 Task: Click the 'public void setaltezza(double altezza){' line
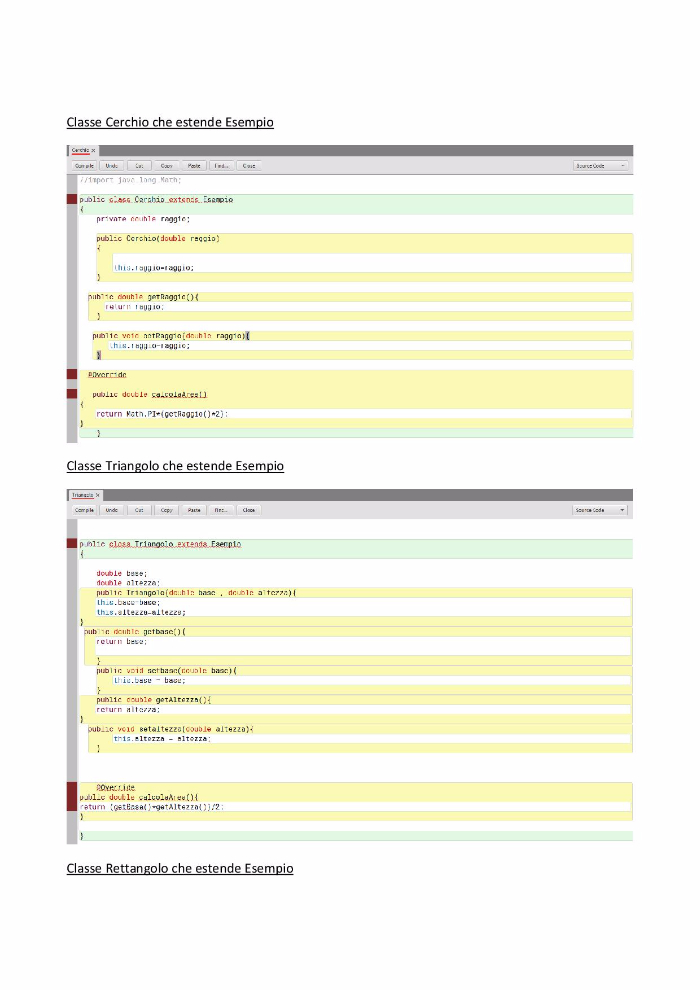[171, 729]
